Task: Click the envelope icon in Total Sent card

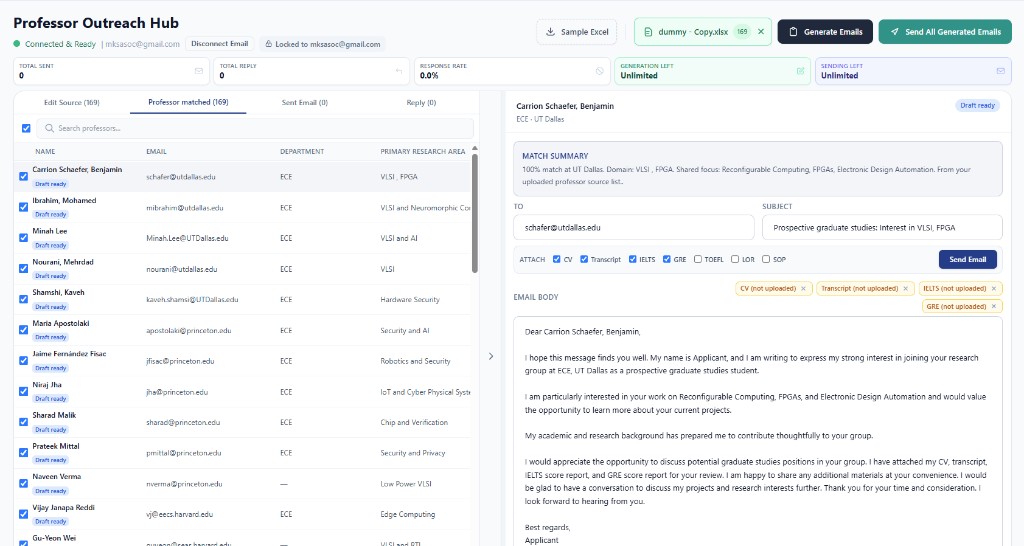Action: (x=199, y=71)
